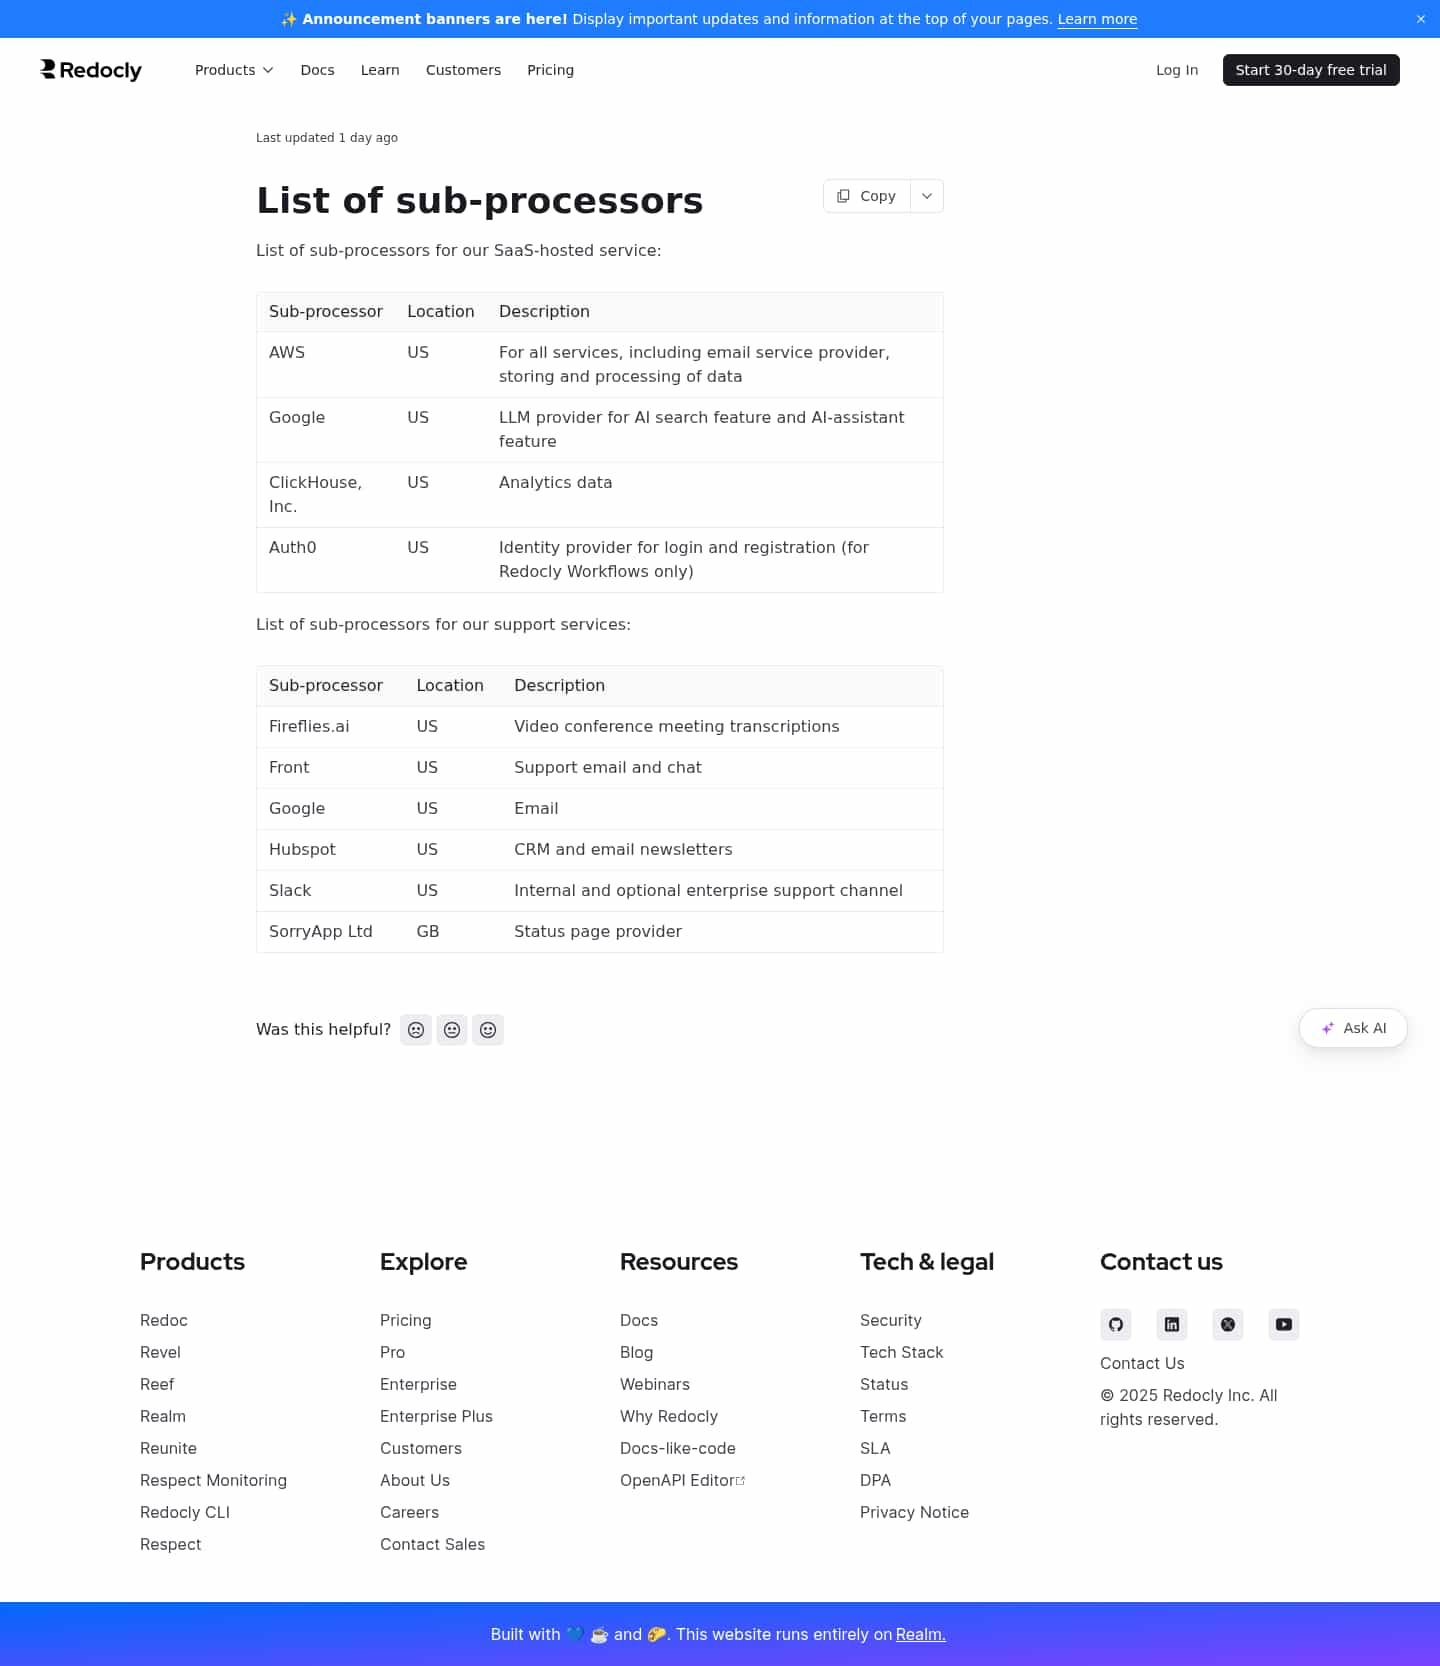Go to Pricing in top navigation
This screenshot has height=1666, width=1440.
coord(550,70)
